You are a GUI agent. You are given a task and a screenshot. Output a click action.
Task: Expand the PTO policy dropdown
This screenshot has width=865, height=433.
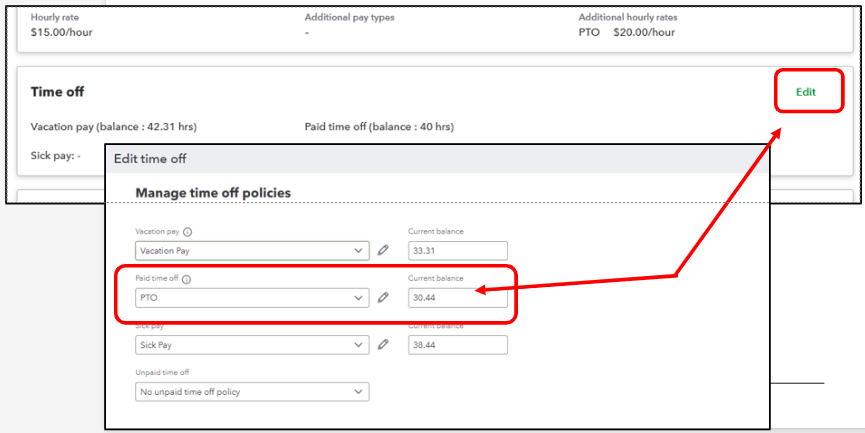[251, 298]
